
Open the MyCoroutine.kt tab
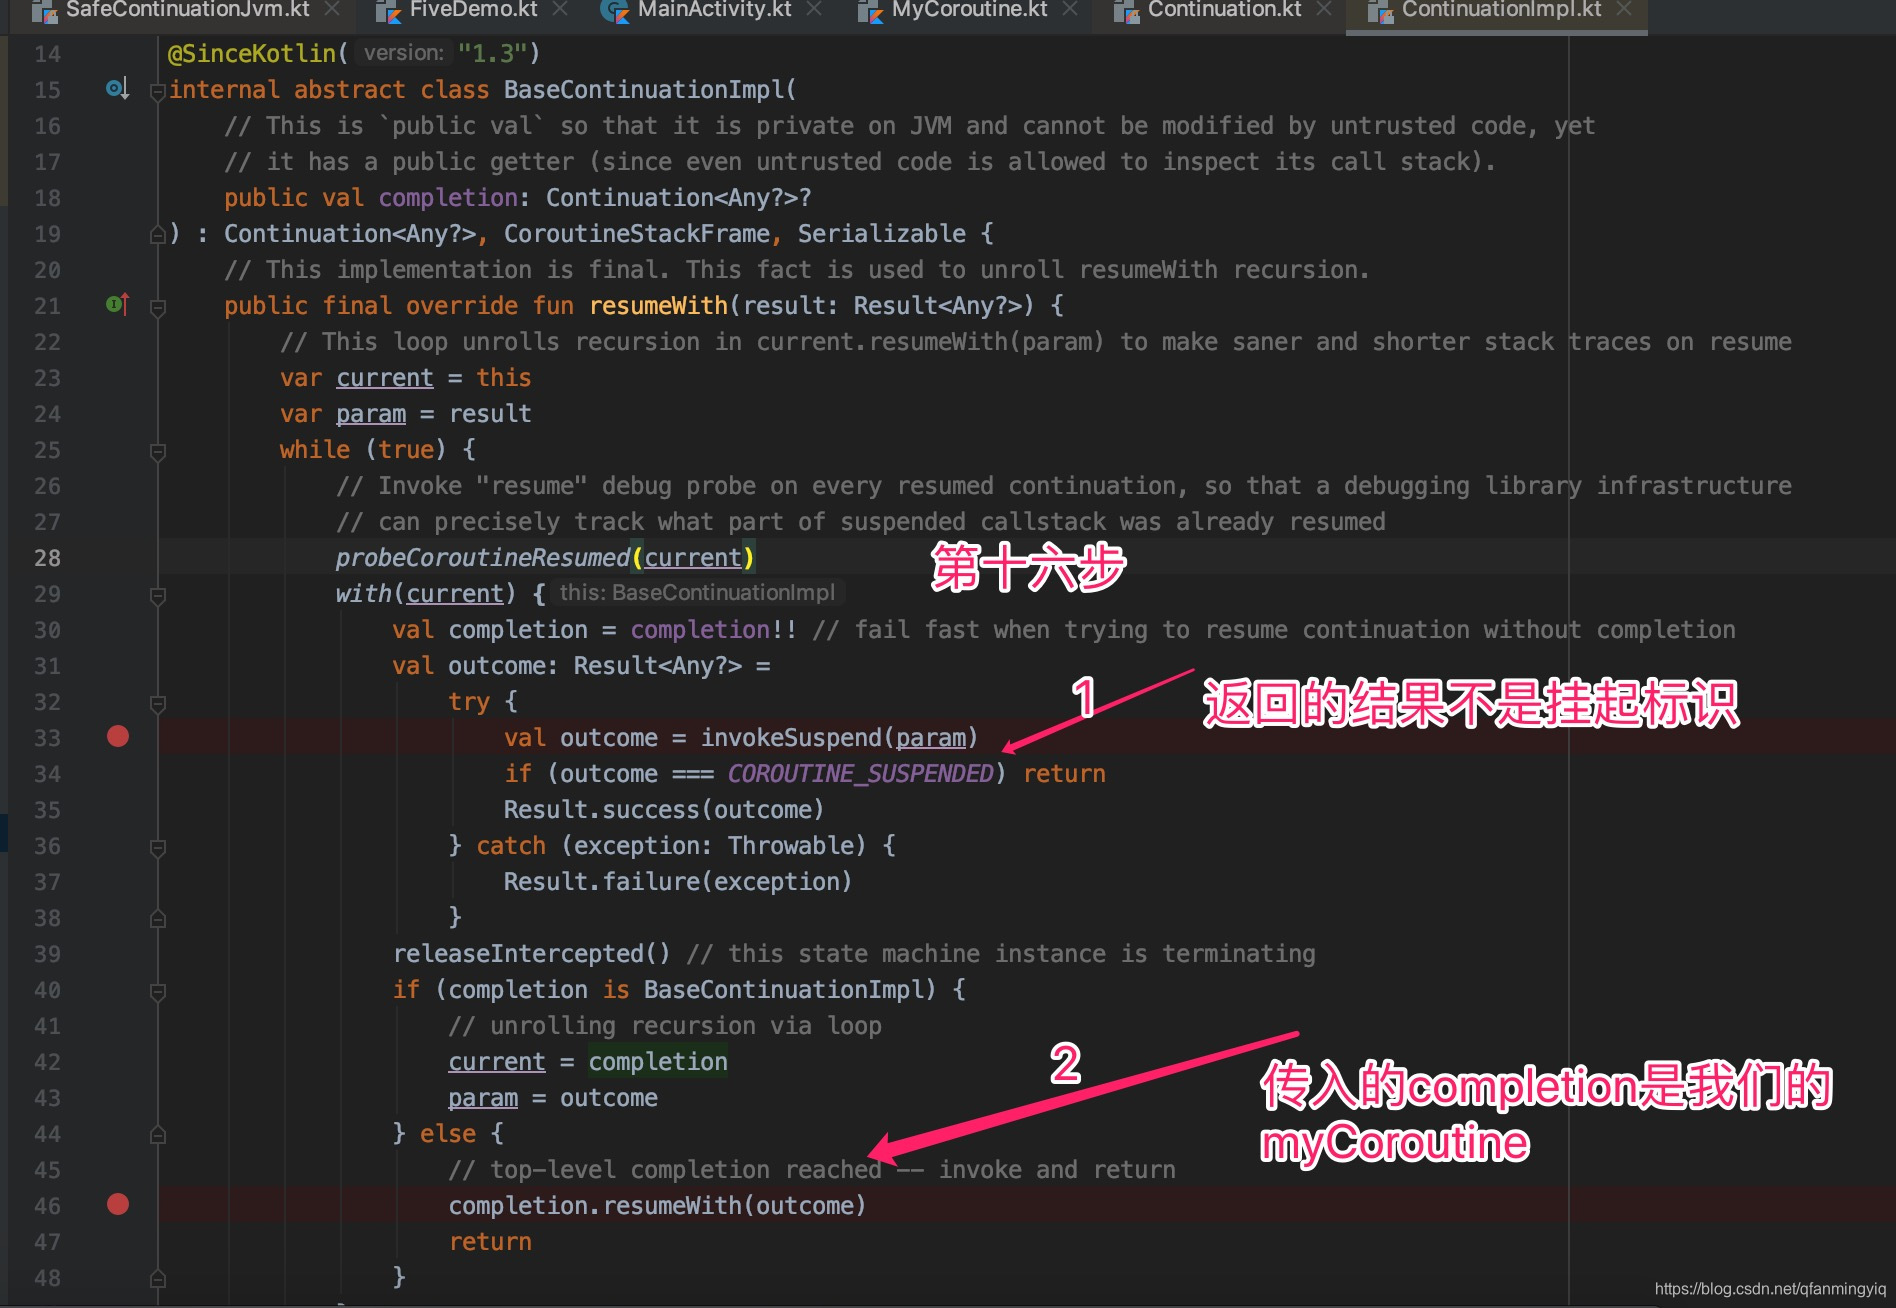(x=969, y=10)
